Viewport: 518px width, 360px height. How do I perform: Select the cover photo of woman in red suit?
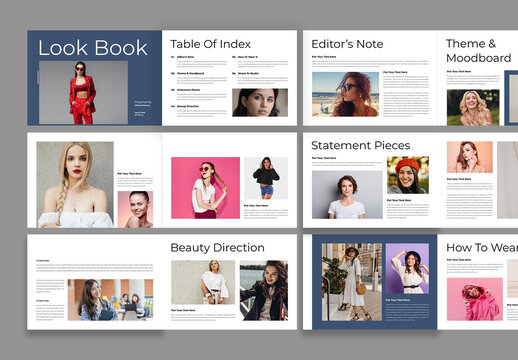coord(83,92)
